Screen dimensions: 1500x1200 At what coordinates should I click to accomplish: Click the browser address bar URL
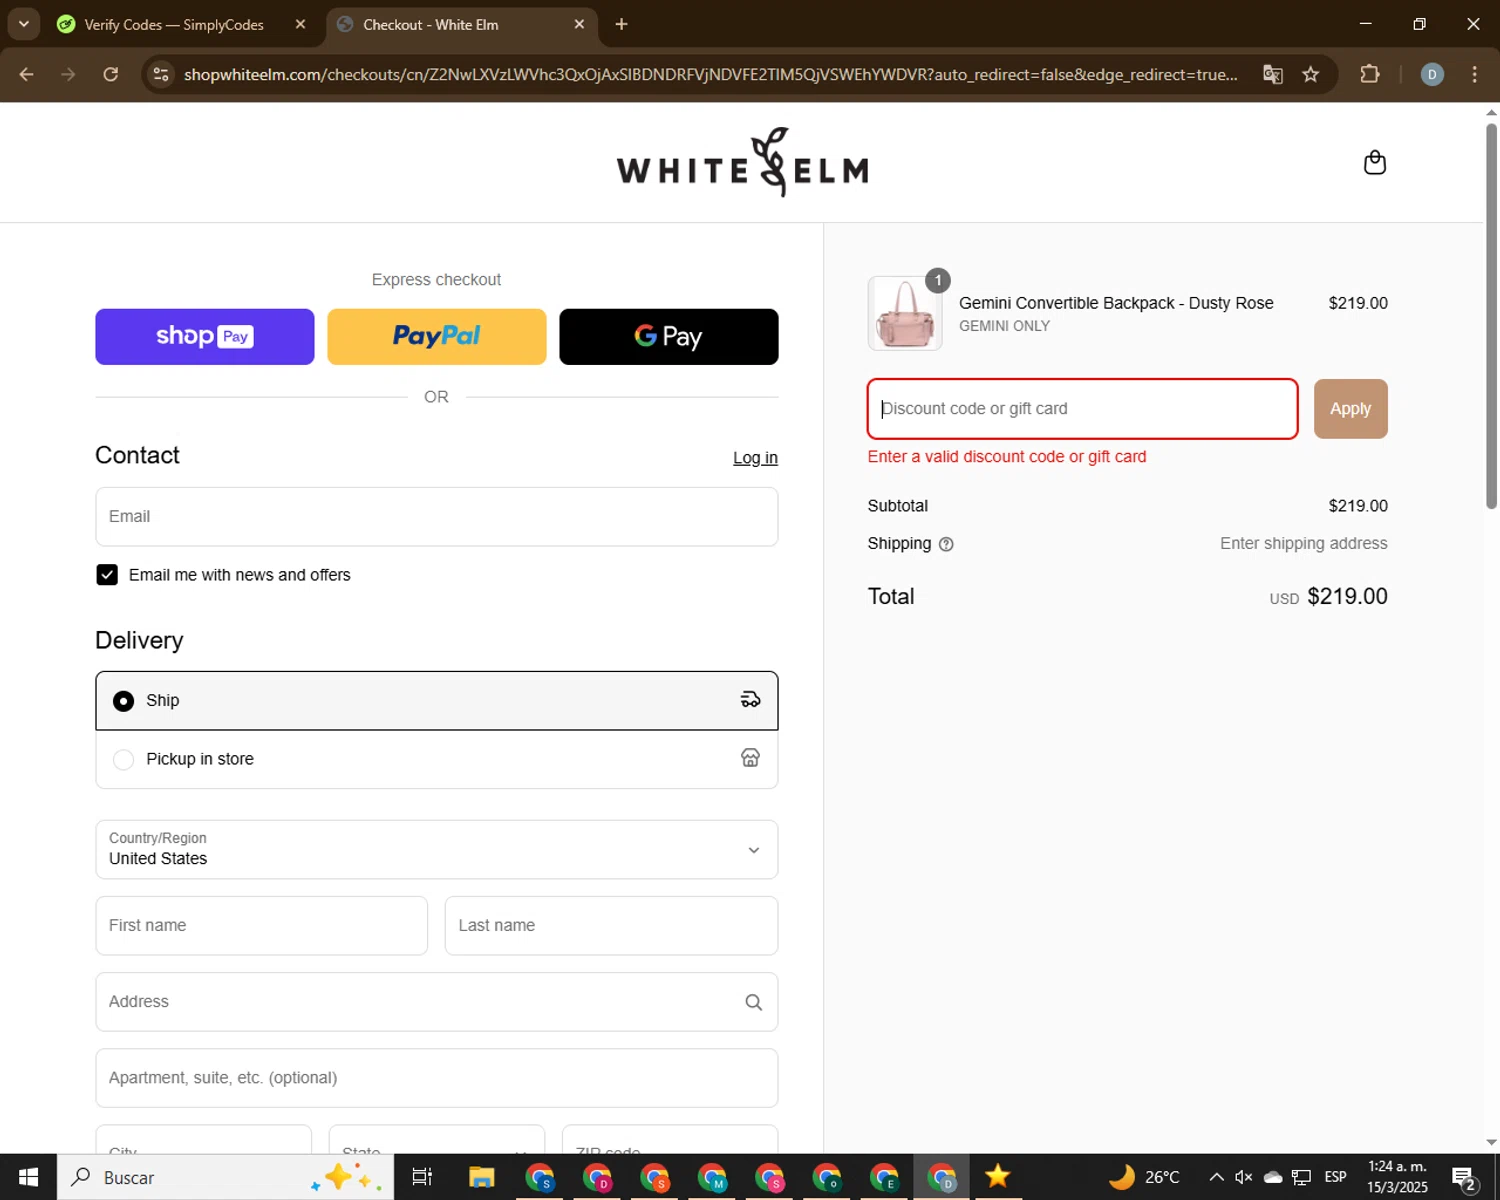pos(710,74)
